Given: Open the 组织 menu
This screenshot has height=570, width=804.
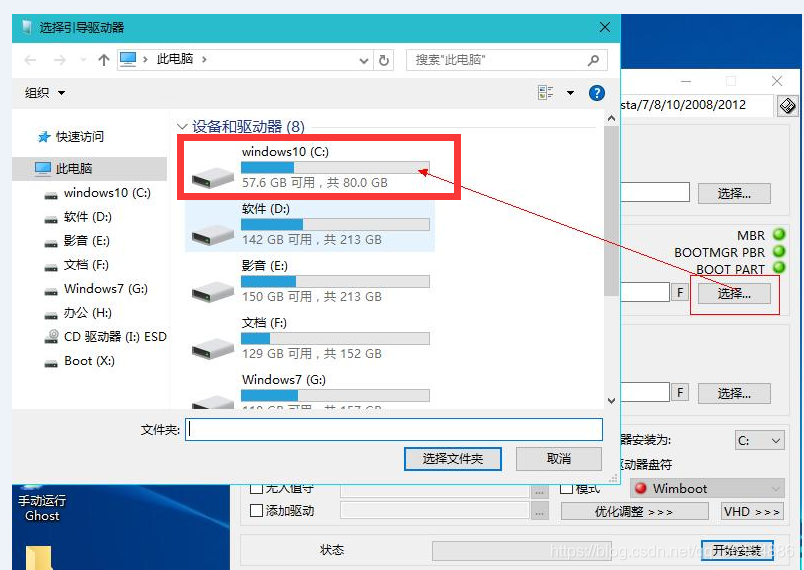Looking at the screenshot, I should click(x=45, y=93).
